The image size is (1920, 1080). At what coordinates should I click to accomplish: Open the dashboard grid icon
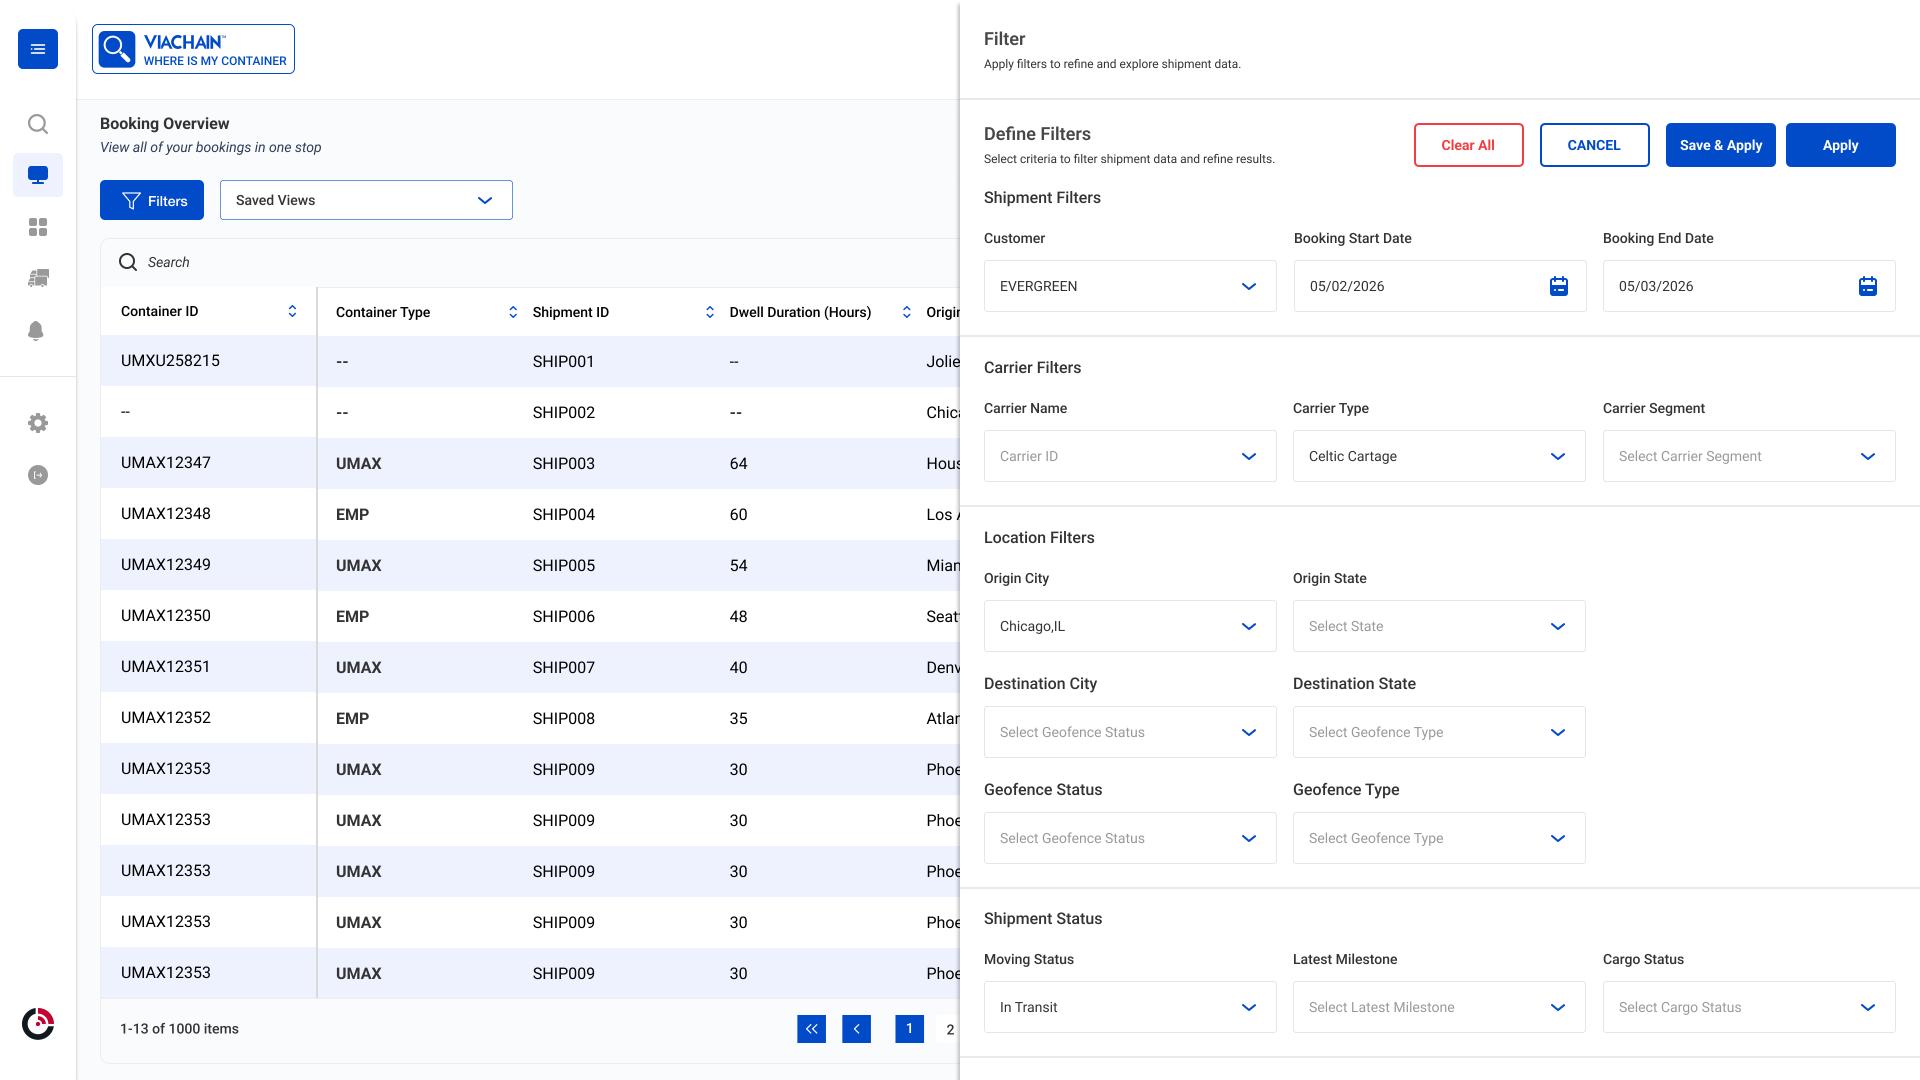click(x=38, y=227)
